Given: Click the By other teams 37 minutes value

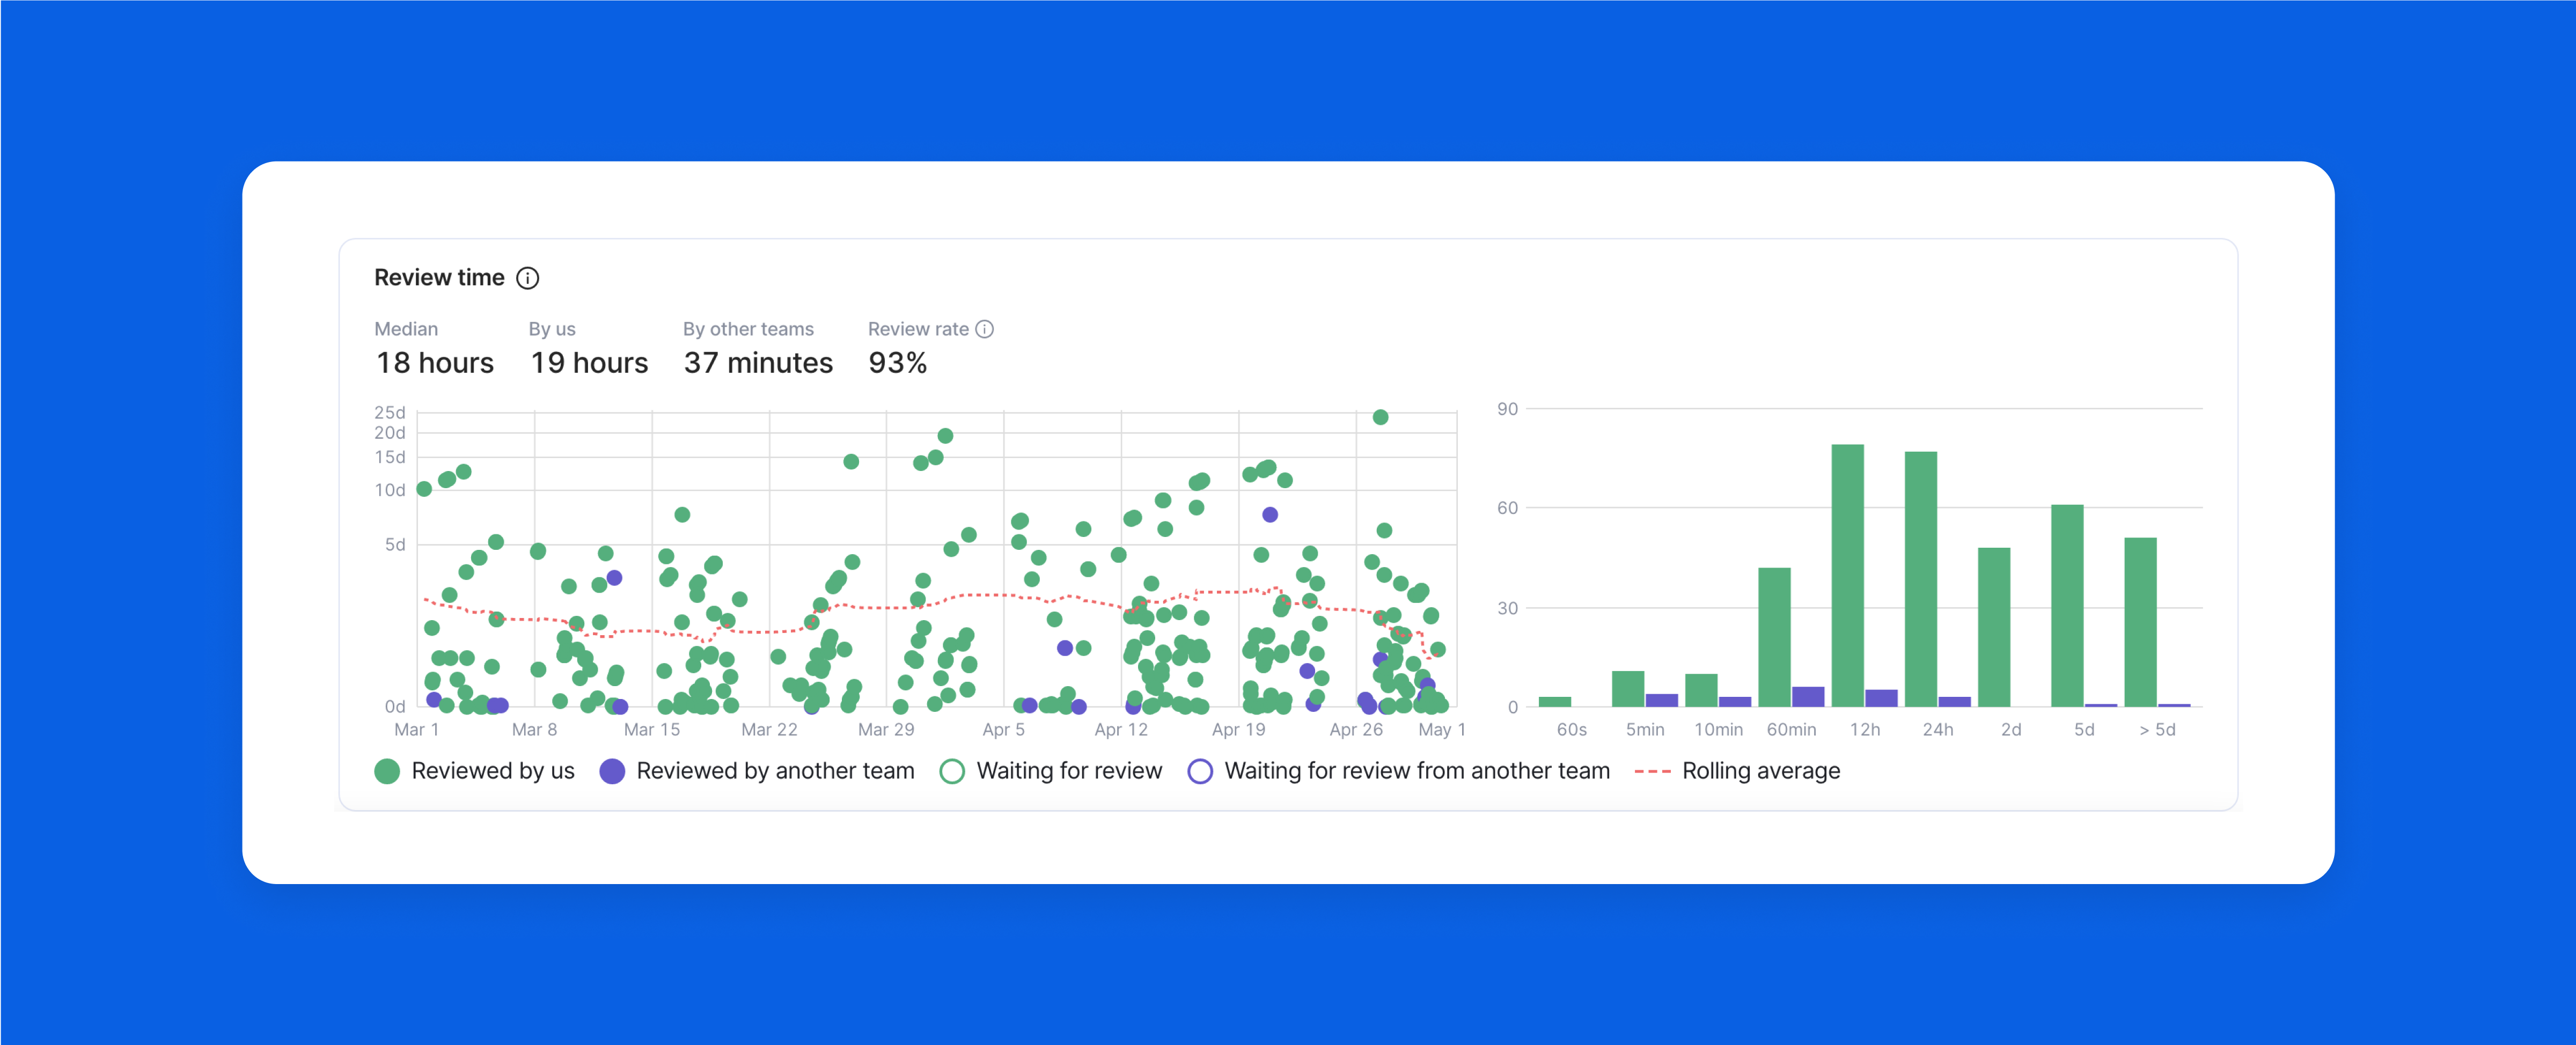Looking at the screenshot, I should 757,363.
